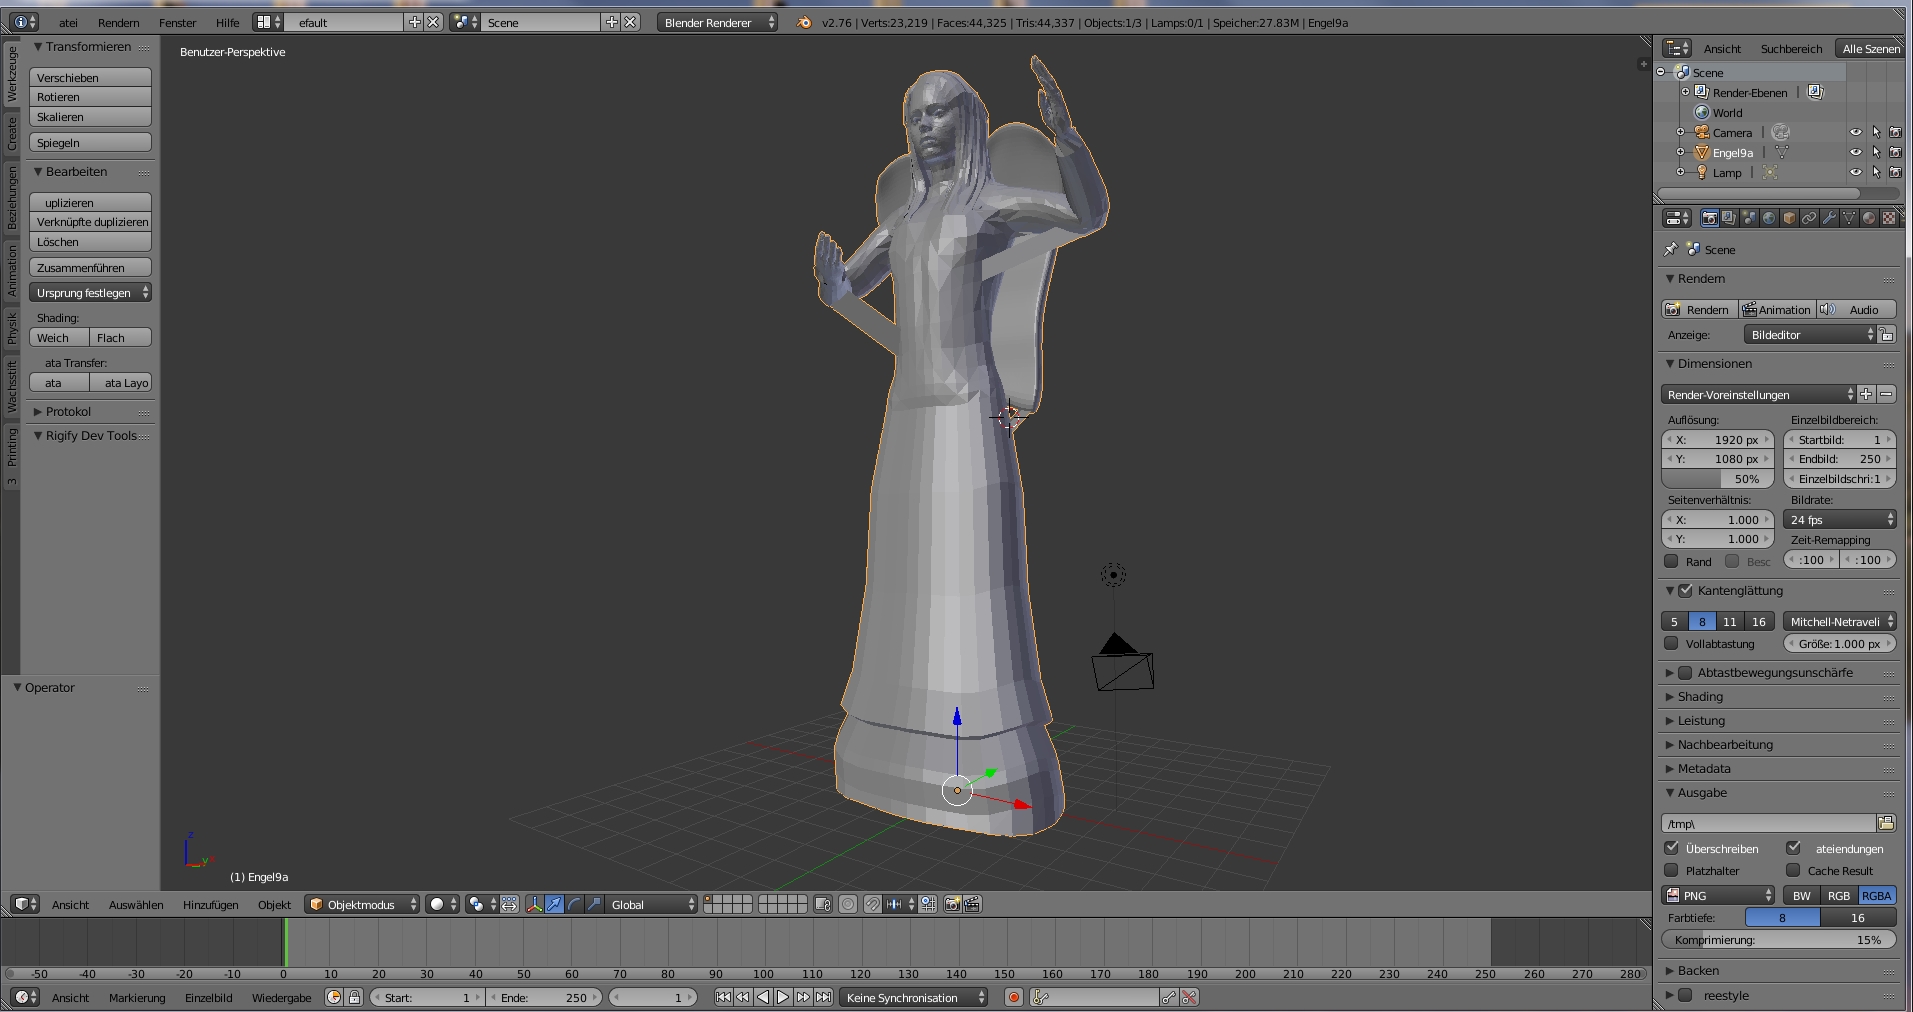Expand the Nachbearbeitung panel
The image size is (1913, 1012).
coord(1724,745)
